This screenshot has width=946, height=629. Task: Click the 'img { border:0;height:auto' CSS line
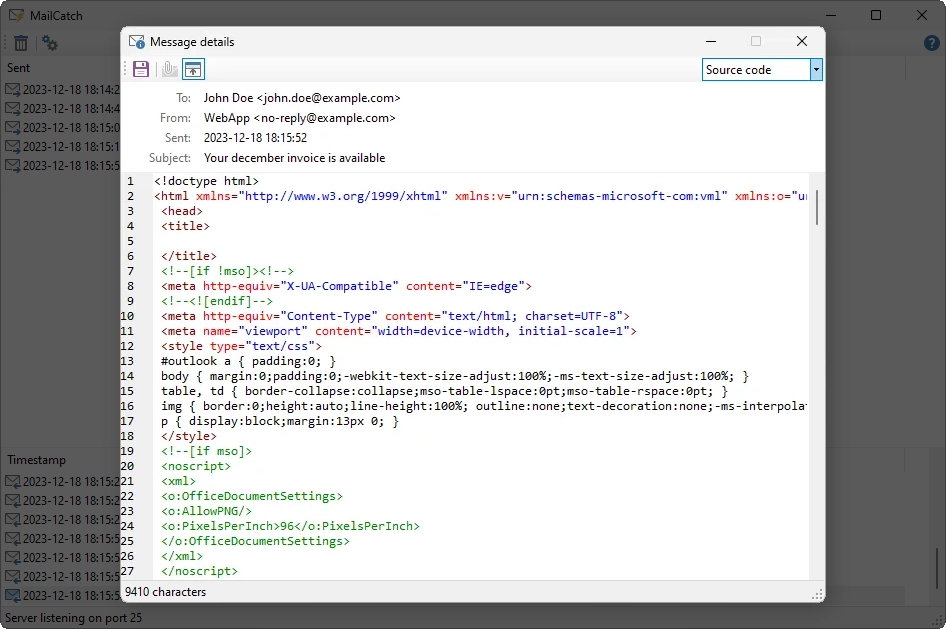click(x=484, y=406)
